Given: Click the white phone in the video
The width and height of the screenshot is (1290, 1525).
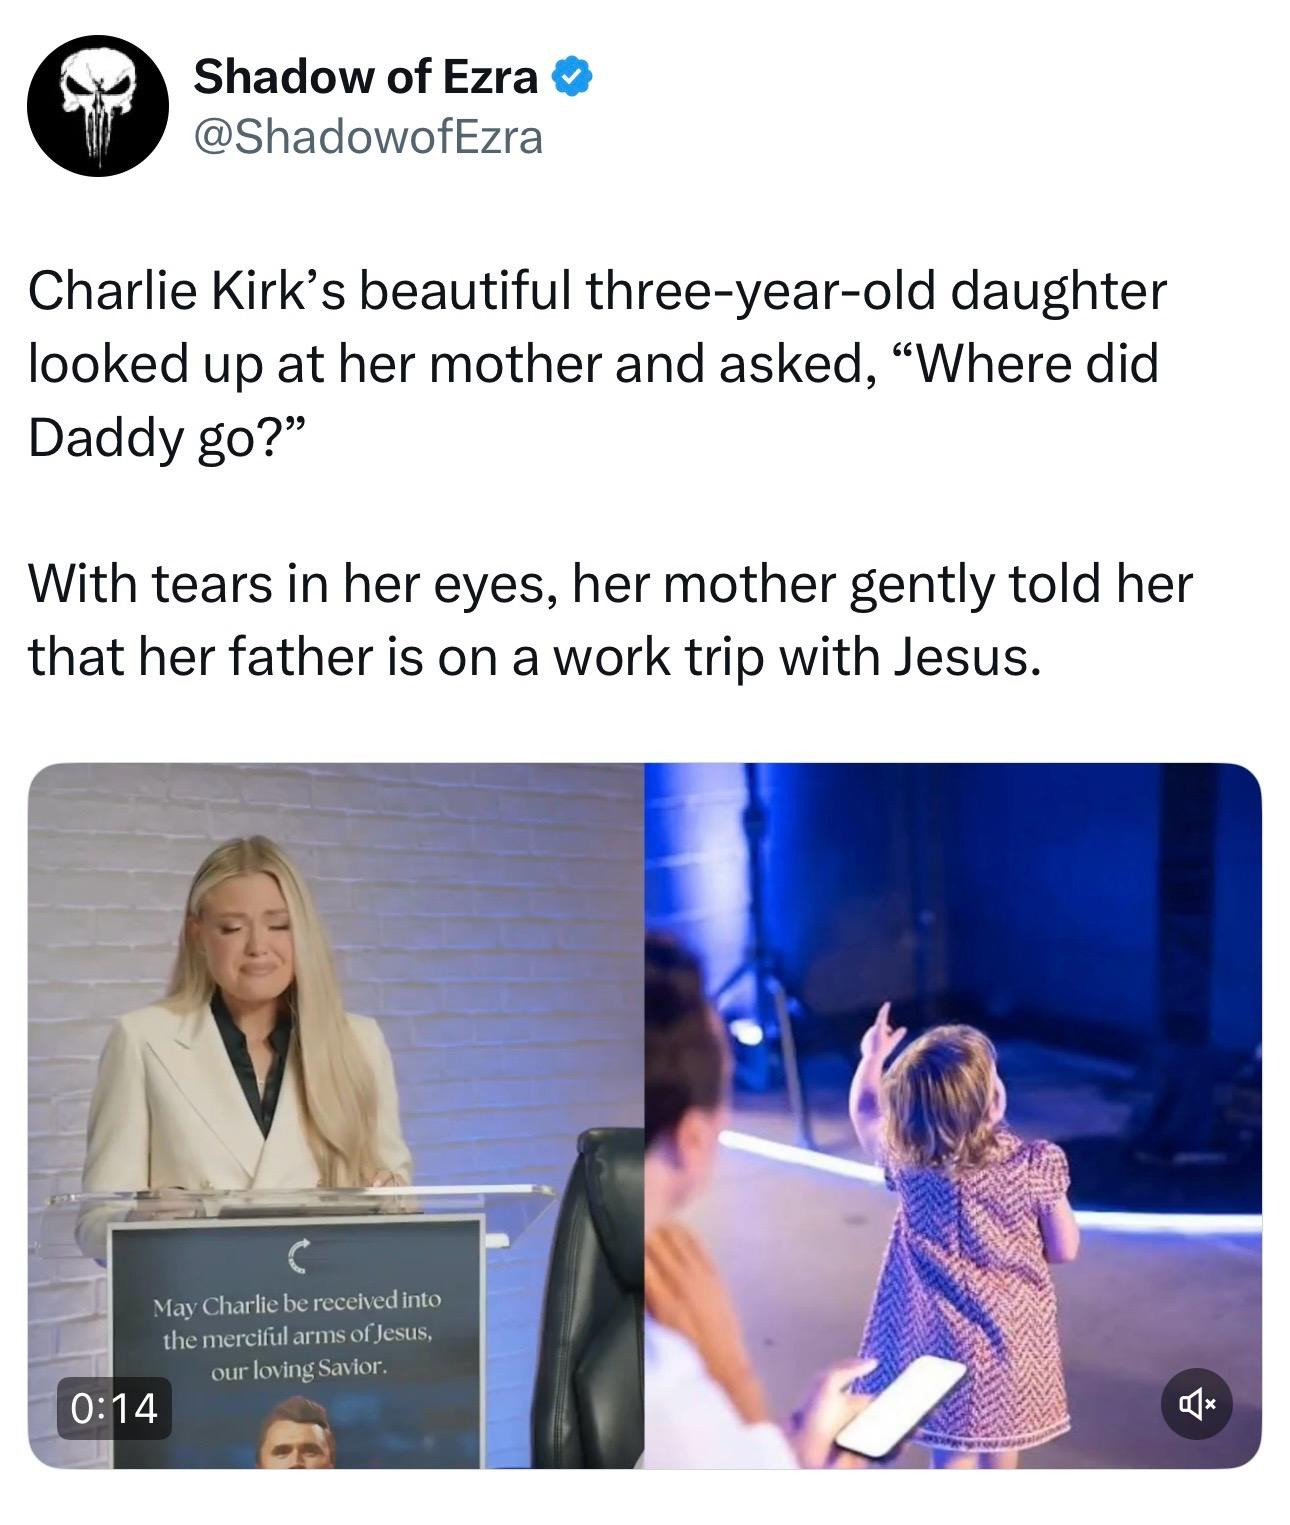Looking at the screenshot, I should (900, 1405).
